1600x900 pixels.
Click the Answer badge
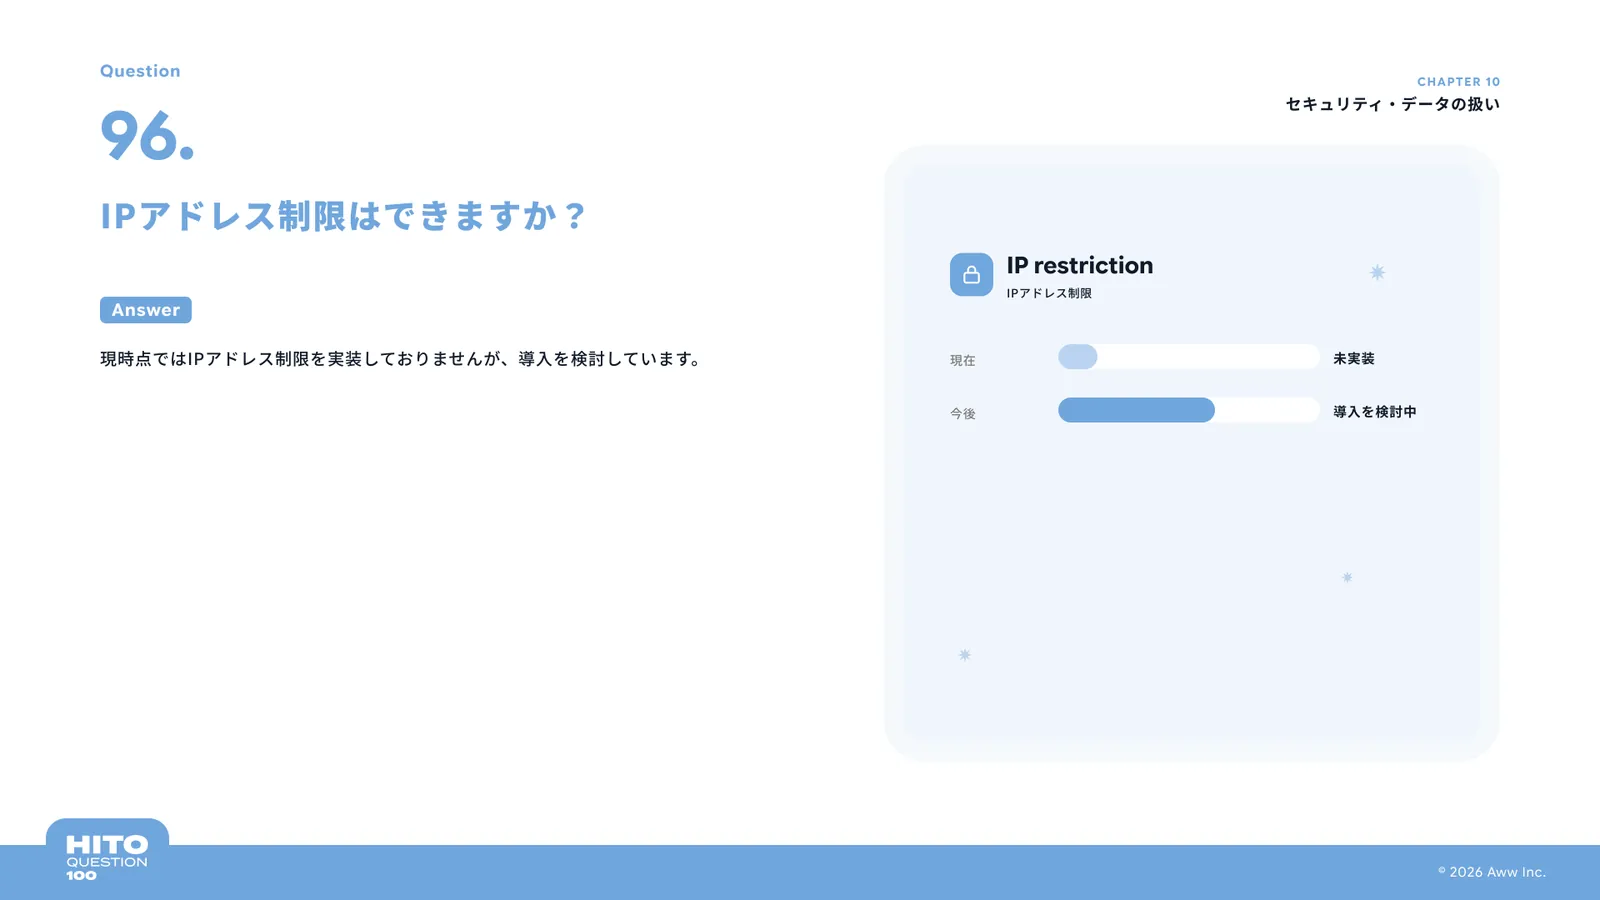pos(146,310)
